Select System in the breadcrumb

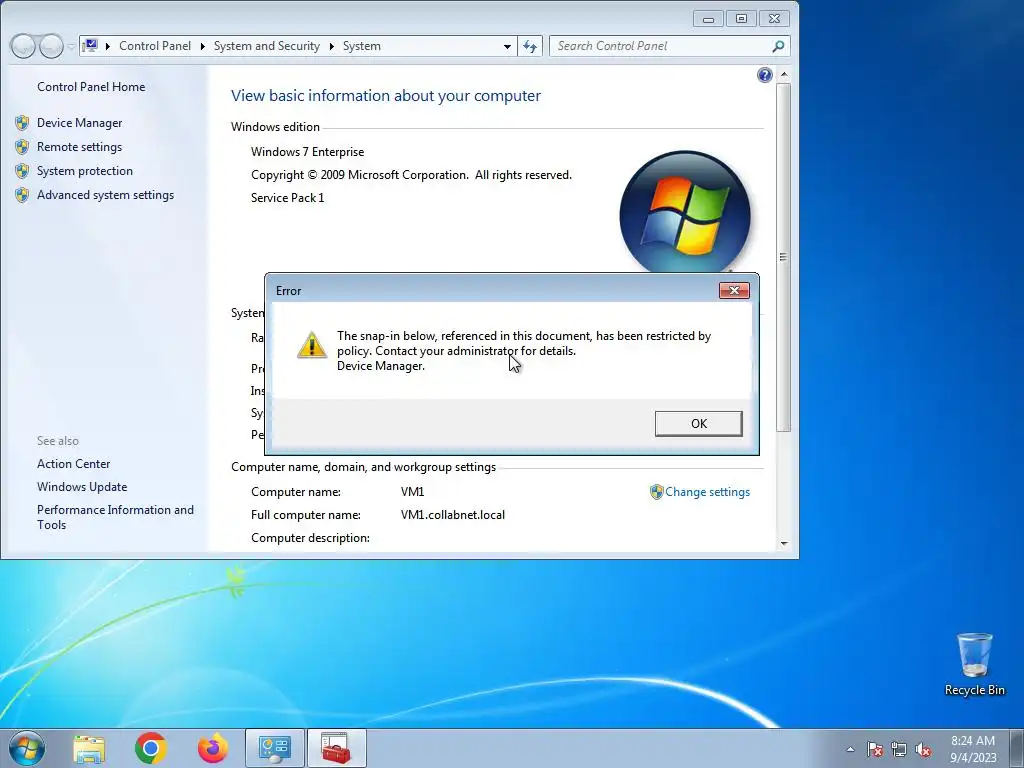click(x=362, y=46)
